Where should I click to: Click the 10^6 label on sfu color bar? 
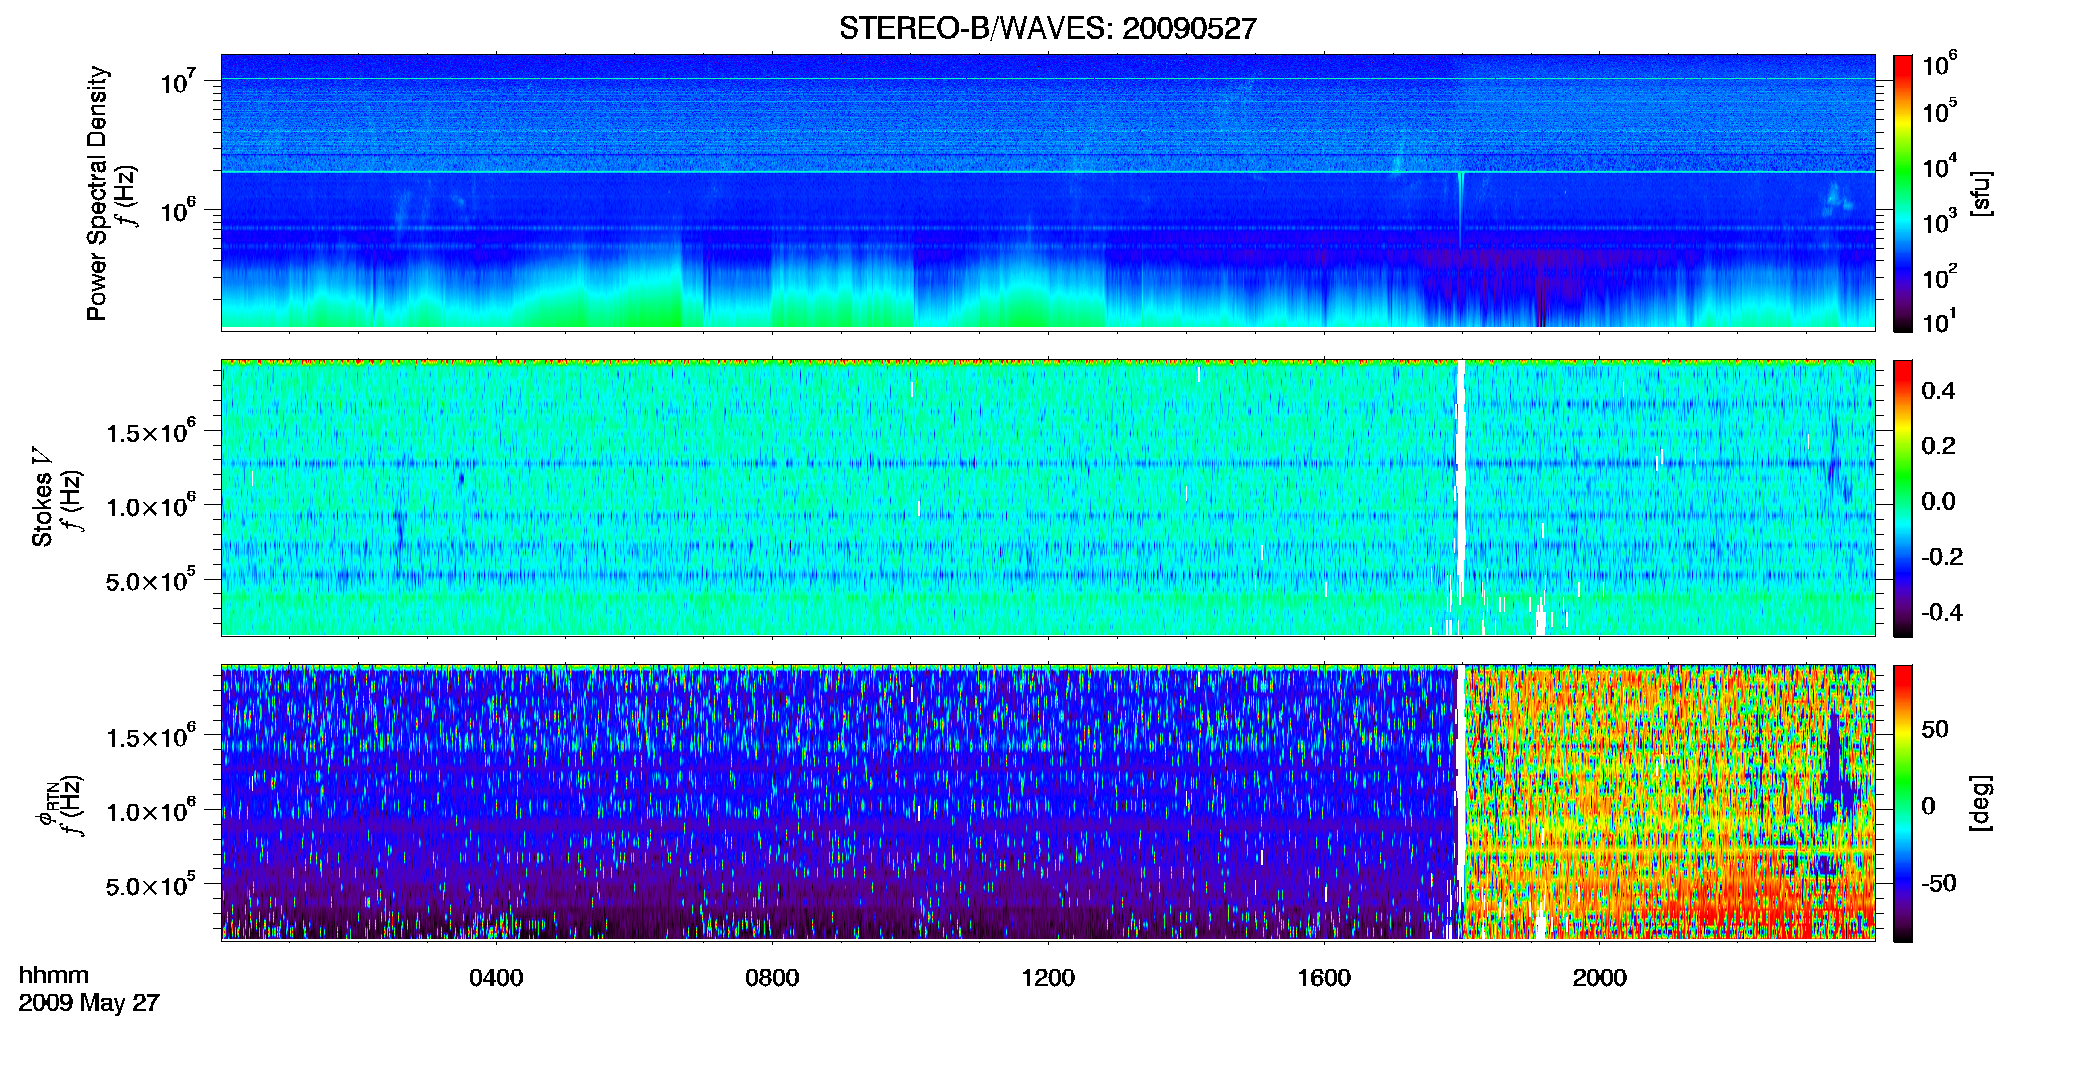(x=1940, y=65)
